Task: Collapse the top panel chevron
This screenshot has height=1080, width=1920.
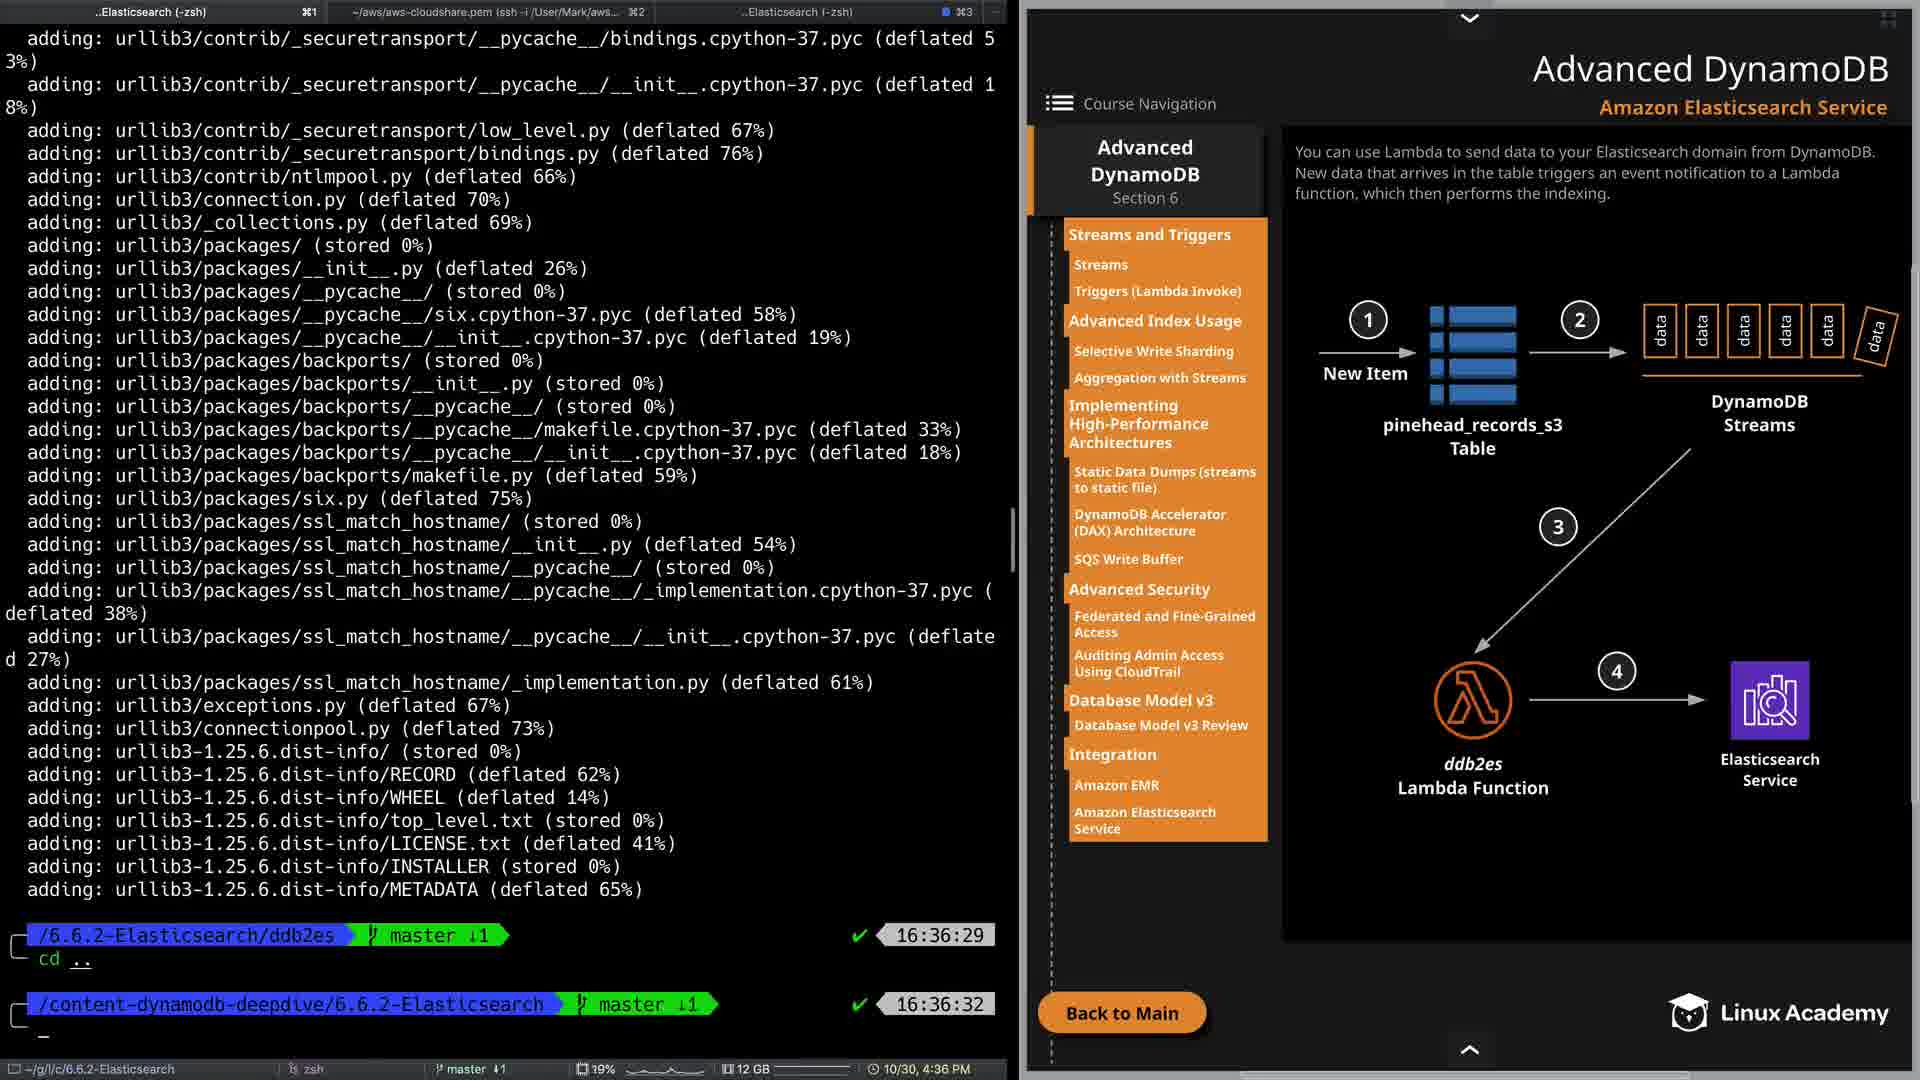Action: (1469, 18)
